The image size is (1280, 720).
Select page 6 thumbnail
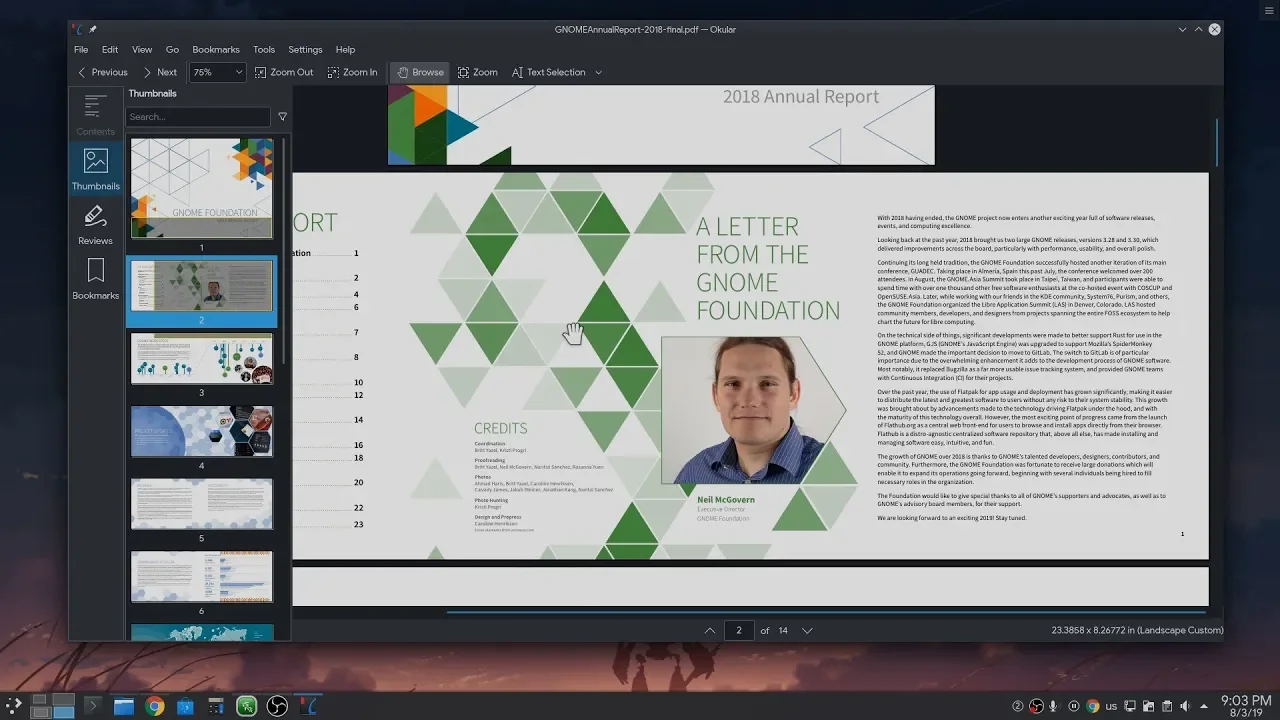coord(201,577)
